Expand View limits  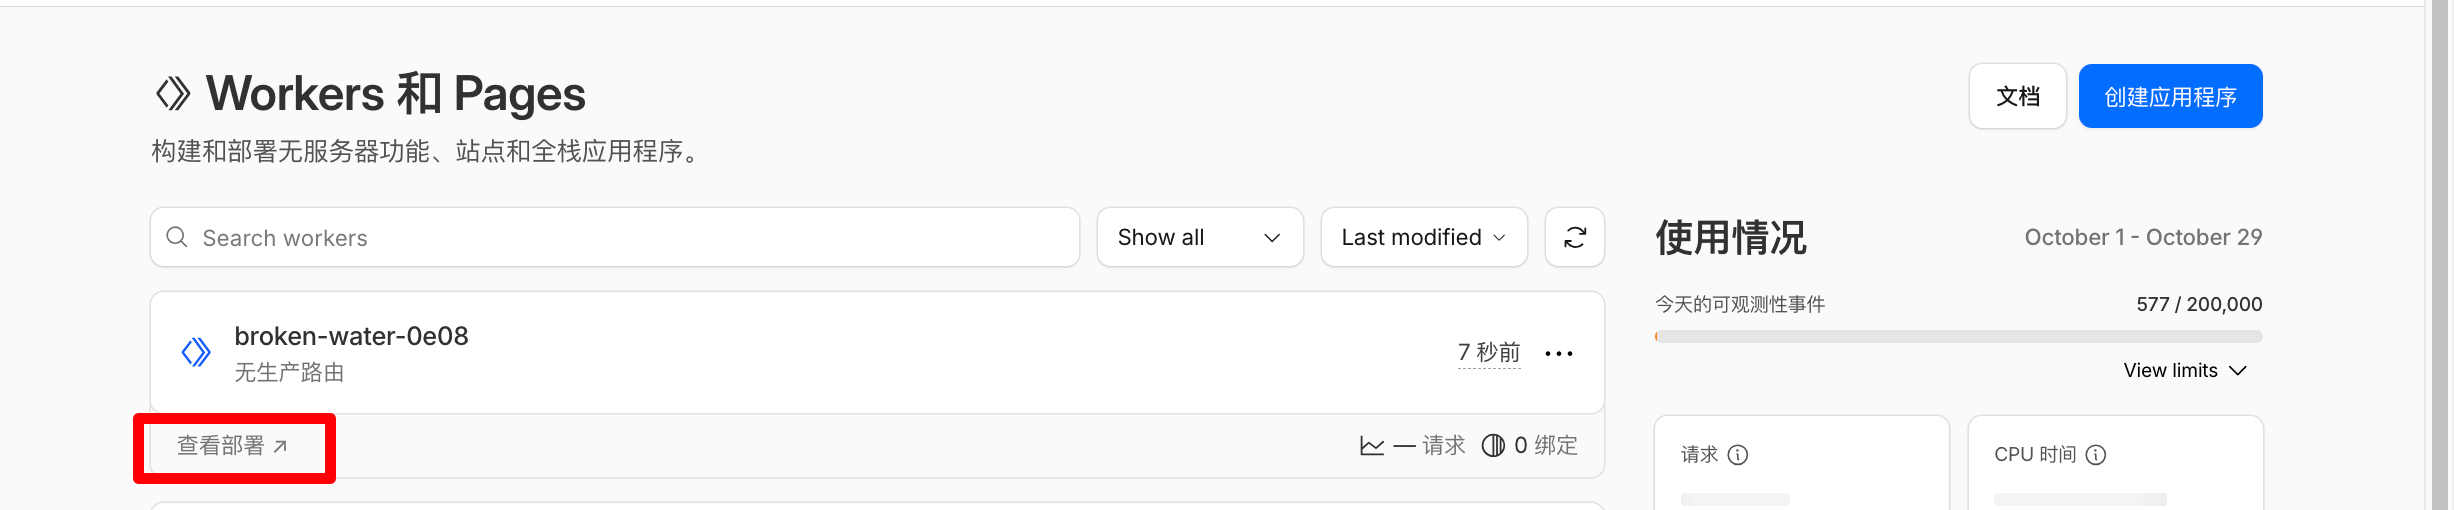(x=2185, y=370)
